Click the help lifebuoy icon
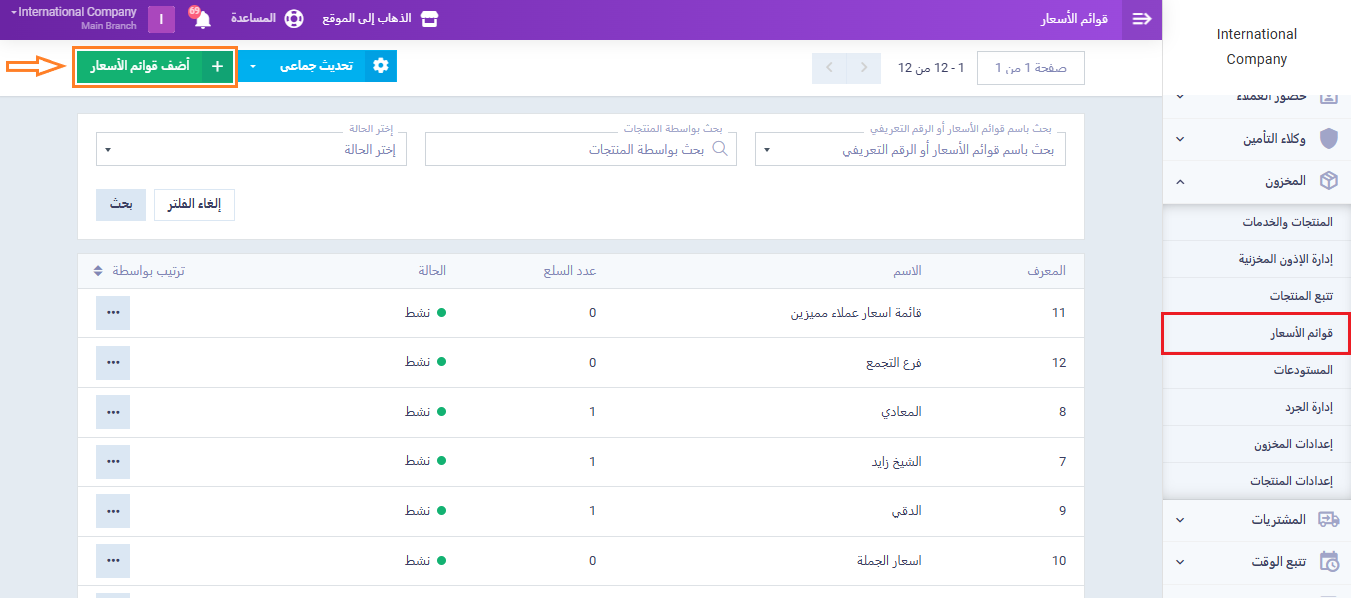 (293, 19)
